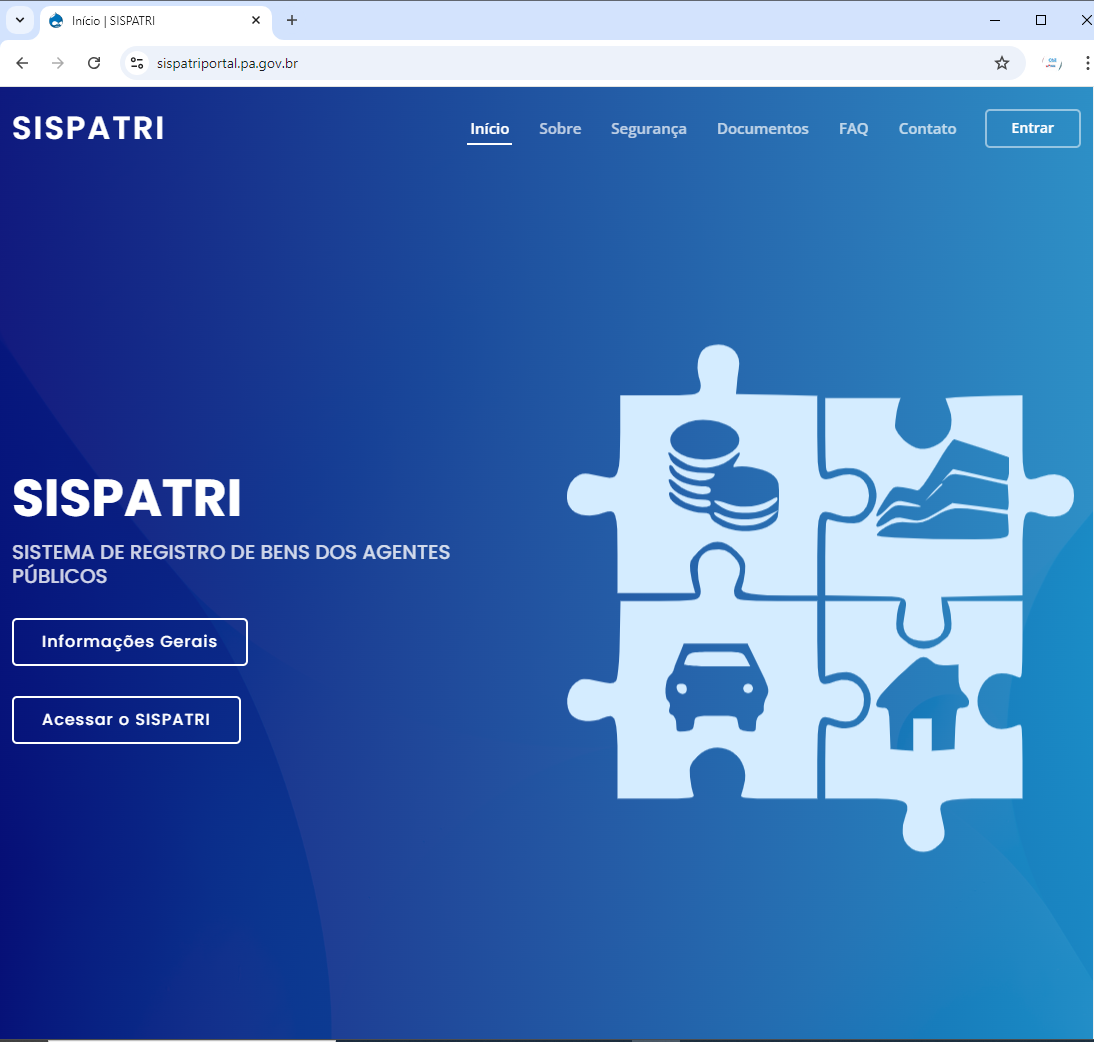Open the site information icon in address bar
The image size is (1094, 1042).
tap(138, 63)
